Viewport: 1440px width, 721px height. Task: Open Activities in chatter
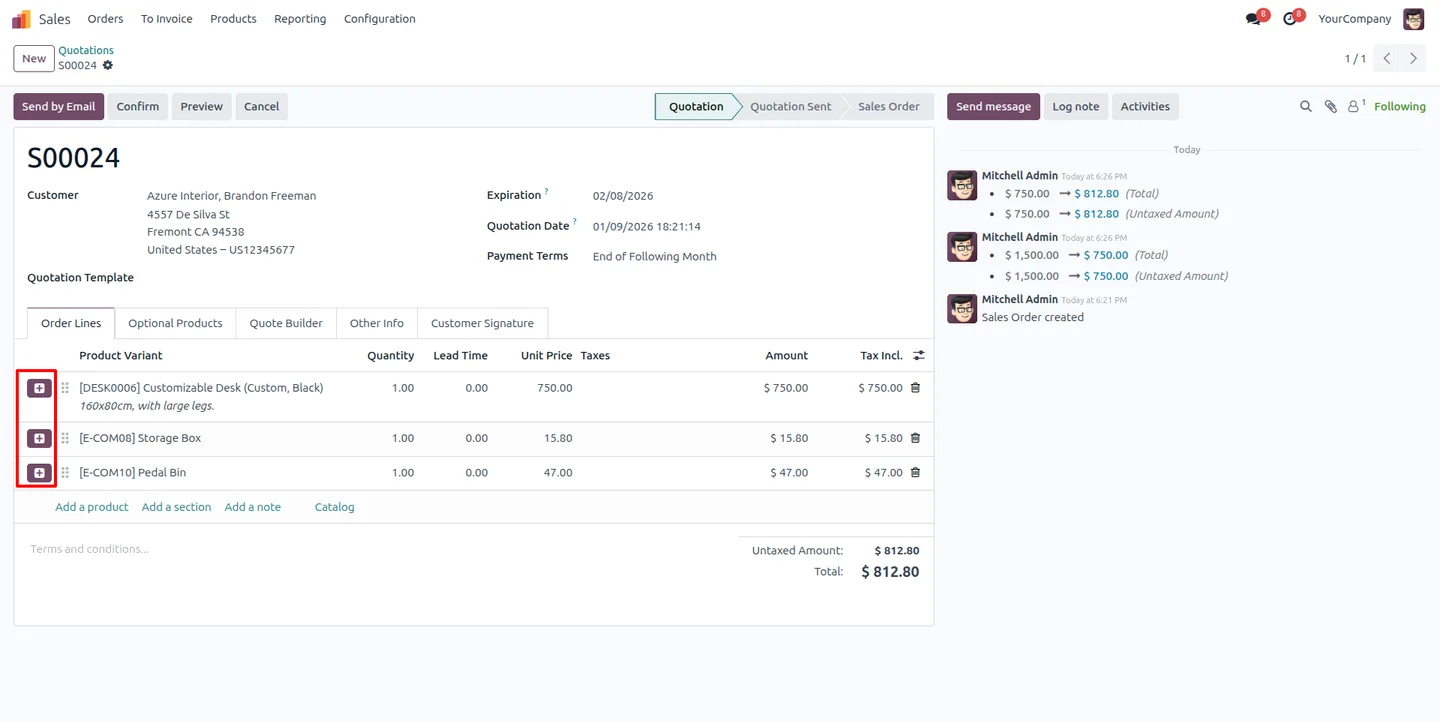click(1145, 107)
